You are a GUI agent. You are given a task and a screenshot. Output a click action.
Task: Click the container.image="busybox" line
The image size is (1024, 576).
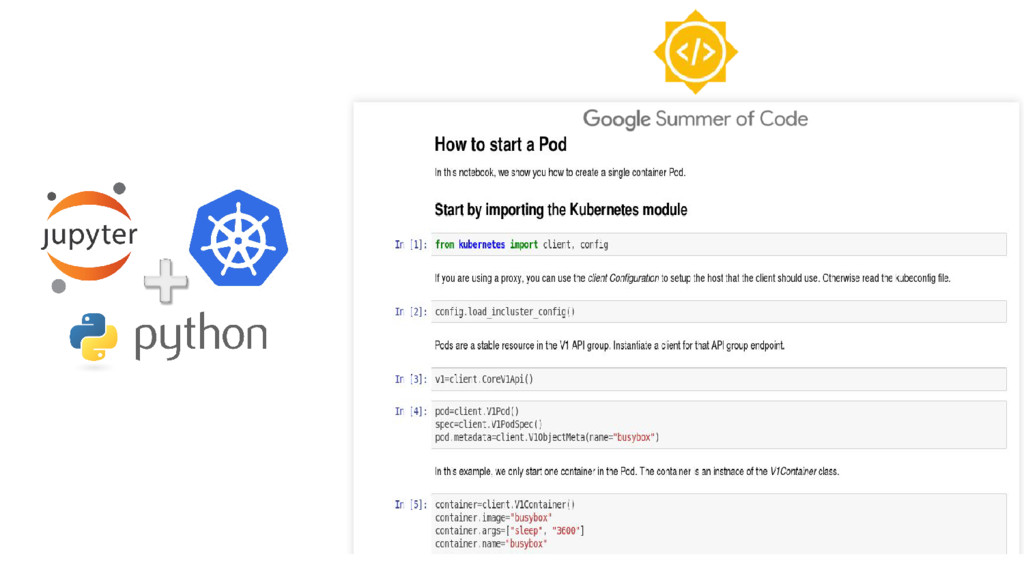pos(494,518)
